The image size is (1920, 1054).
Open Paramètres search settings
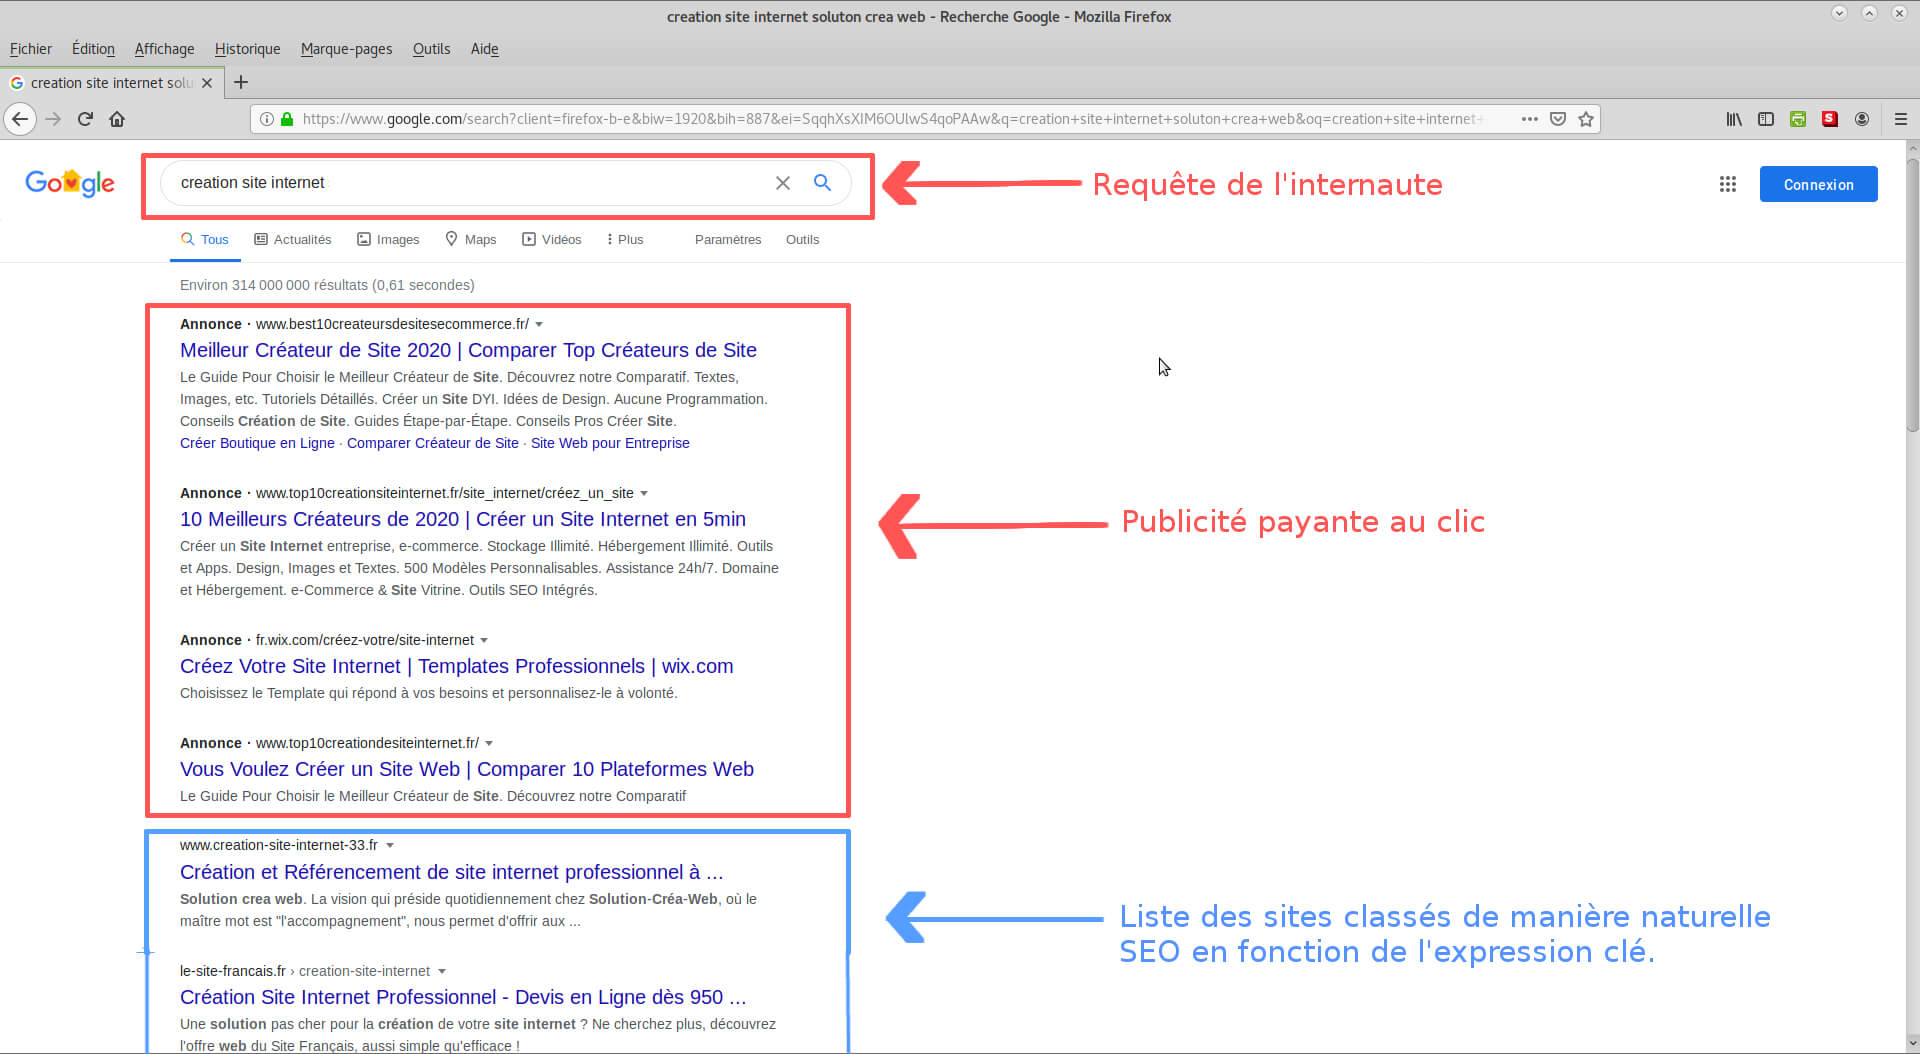(x=728, y=240)
